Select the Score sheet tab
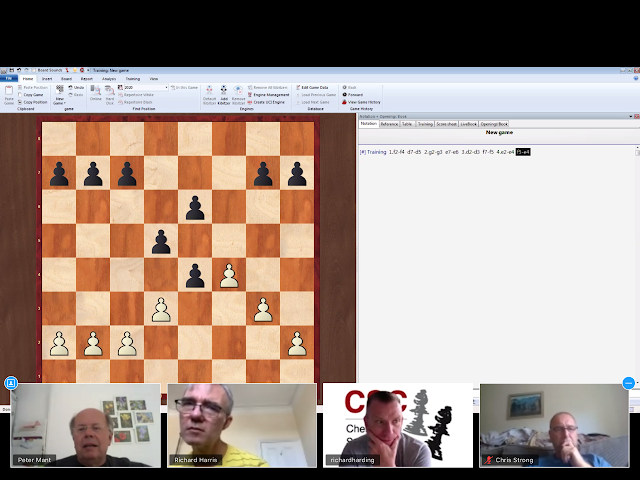 [447, 124]
